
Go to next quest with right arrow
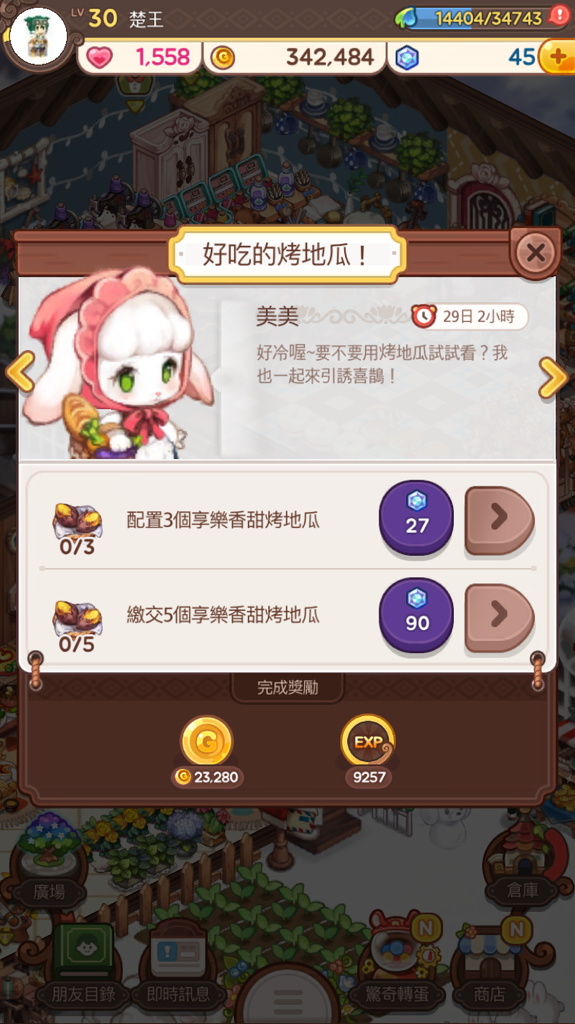coord(553,377)
